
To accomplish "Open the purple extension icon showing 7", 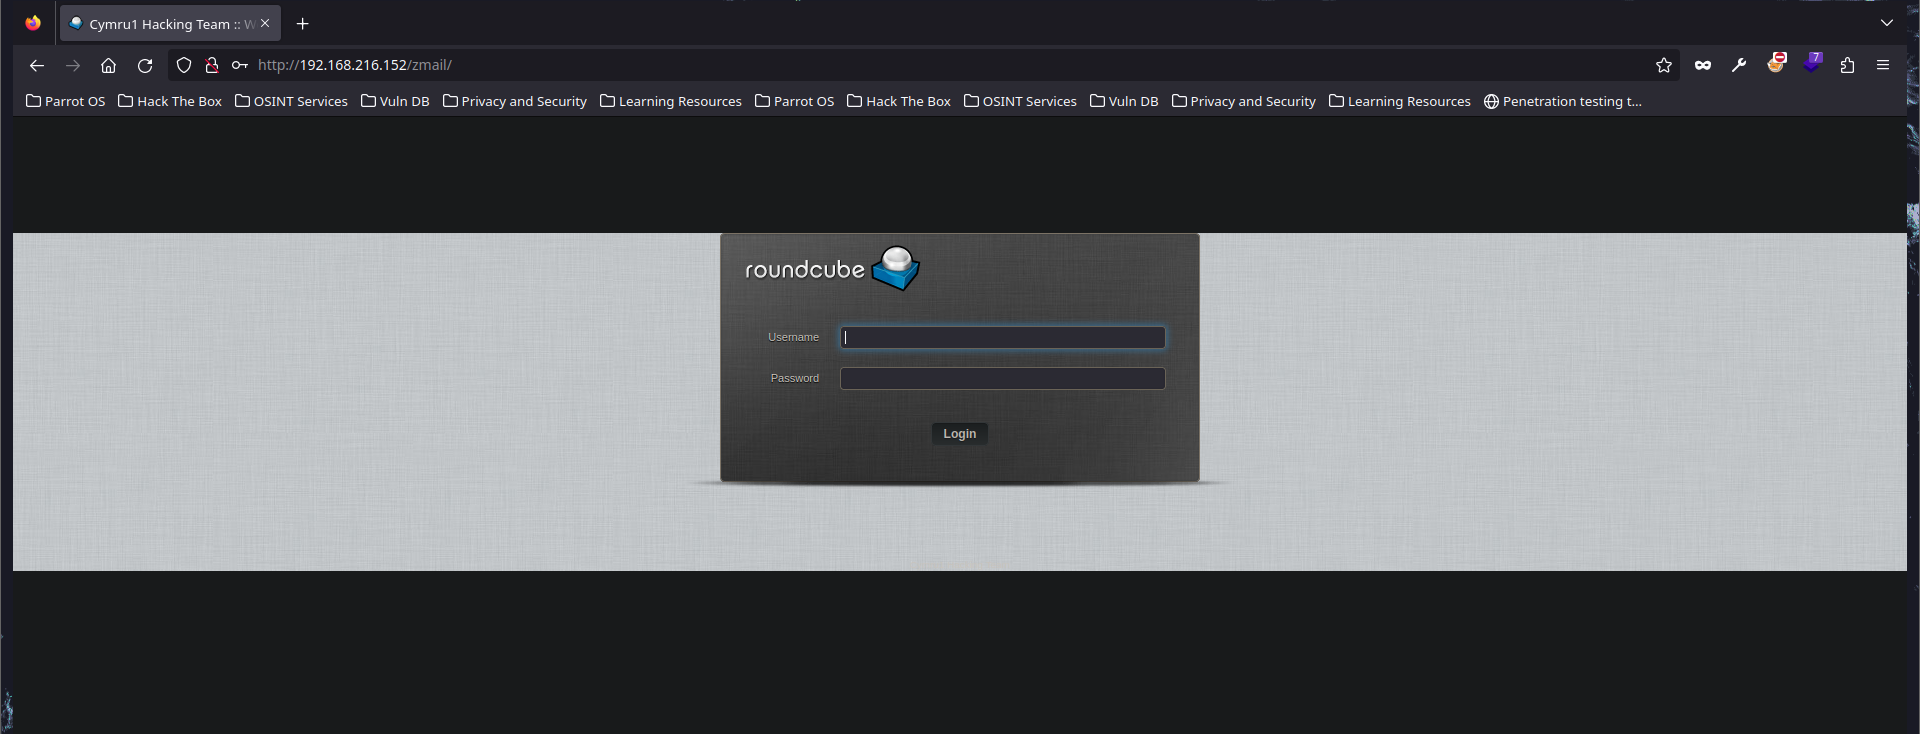I will click(1813, 63).
